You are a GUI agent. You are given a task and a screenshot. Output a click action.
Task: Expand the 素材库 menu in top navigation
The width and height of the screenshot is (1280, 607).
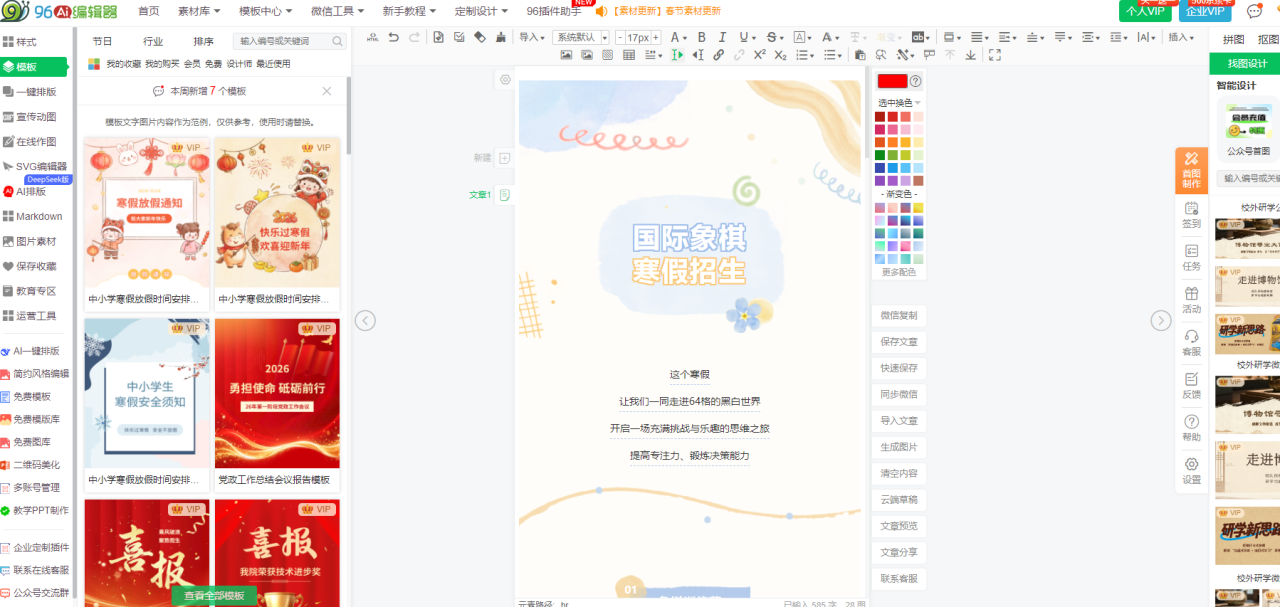point(199,11)
